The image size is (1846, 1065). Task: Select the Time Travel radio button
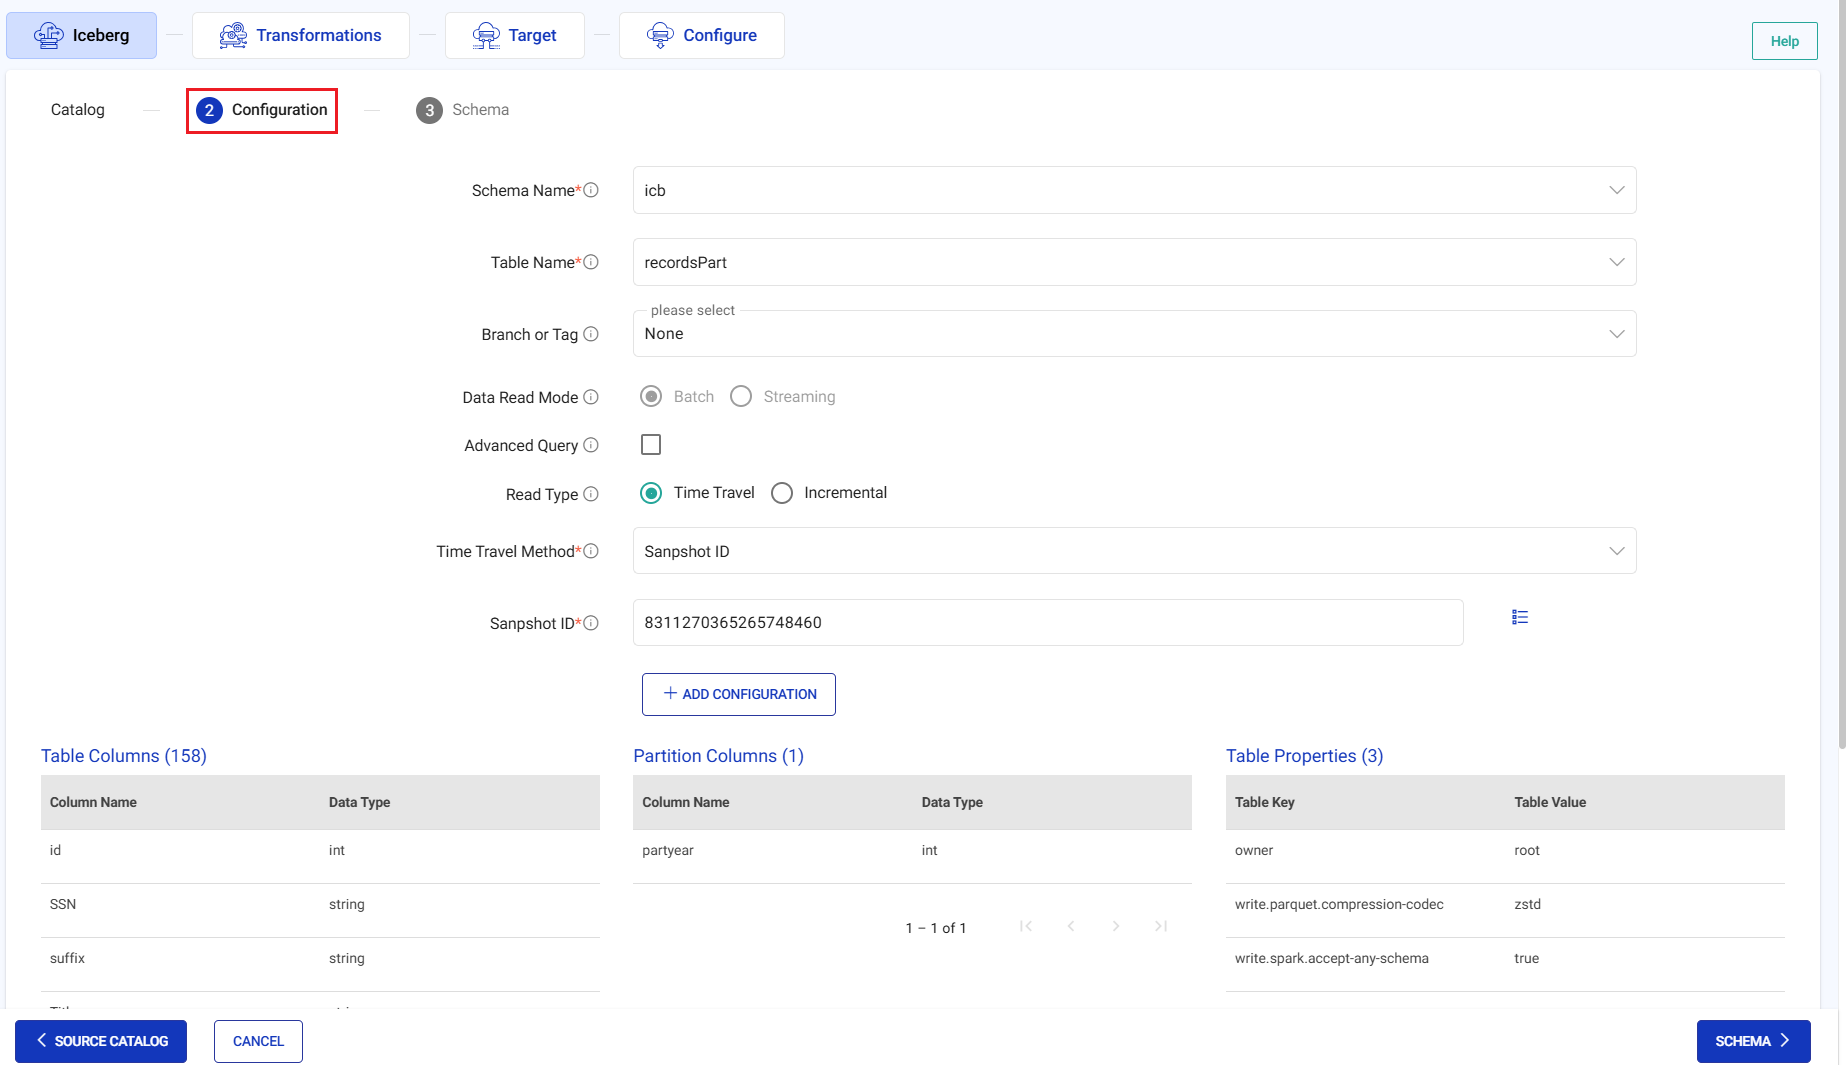pos(651,493)
